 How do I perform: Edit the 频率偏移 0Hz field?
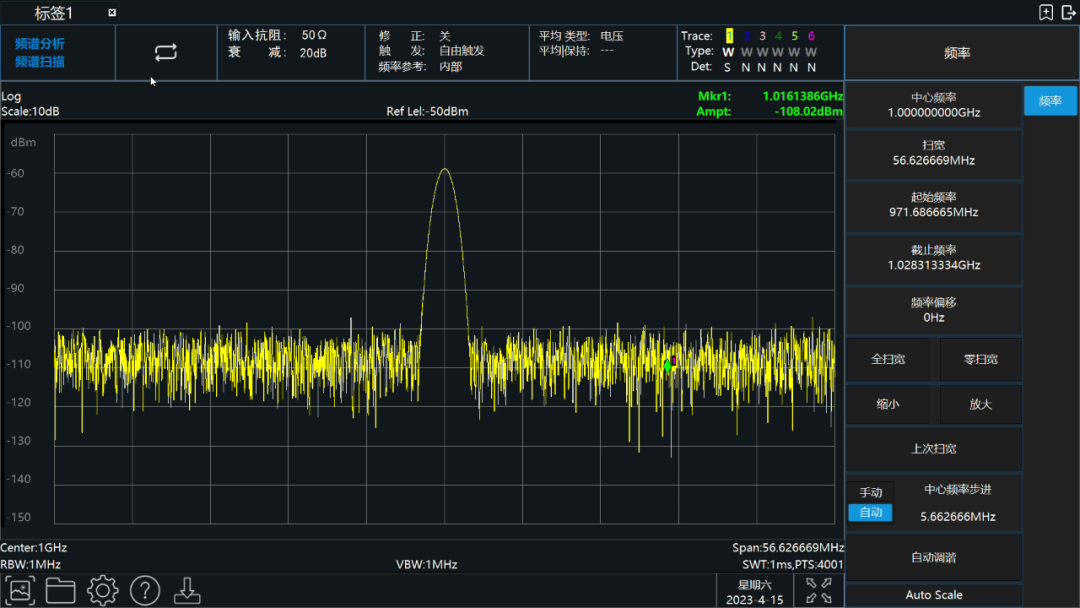tap(933, 310)
